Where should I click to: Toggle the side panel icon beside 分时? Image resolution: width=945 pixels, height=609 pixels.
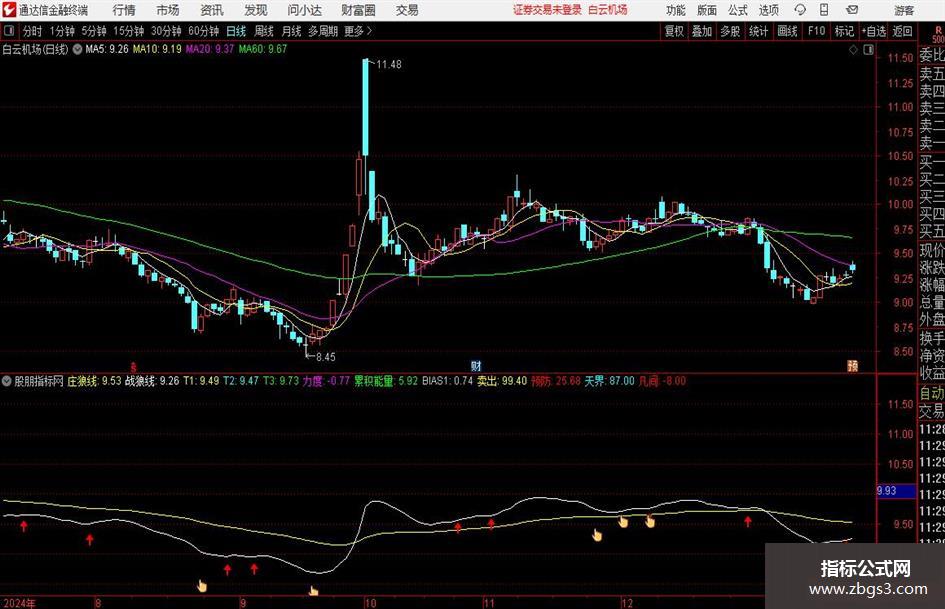9,31
